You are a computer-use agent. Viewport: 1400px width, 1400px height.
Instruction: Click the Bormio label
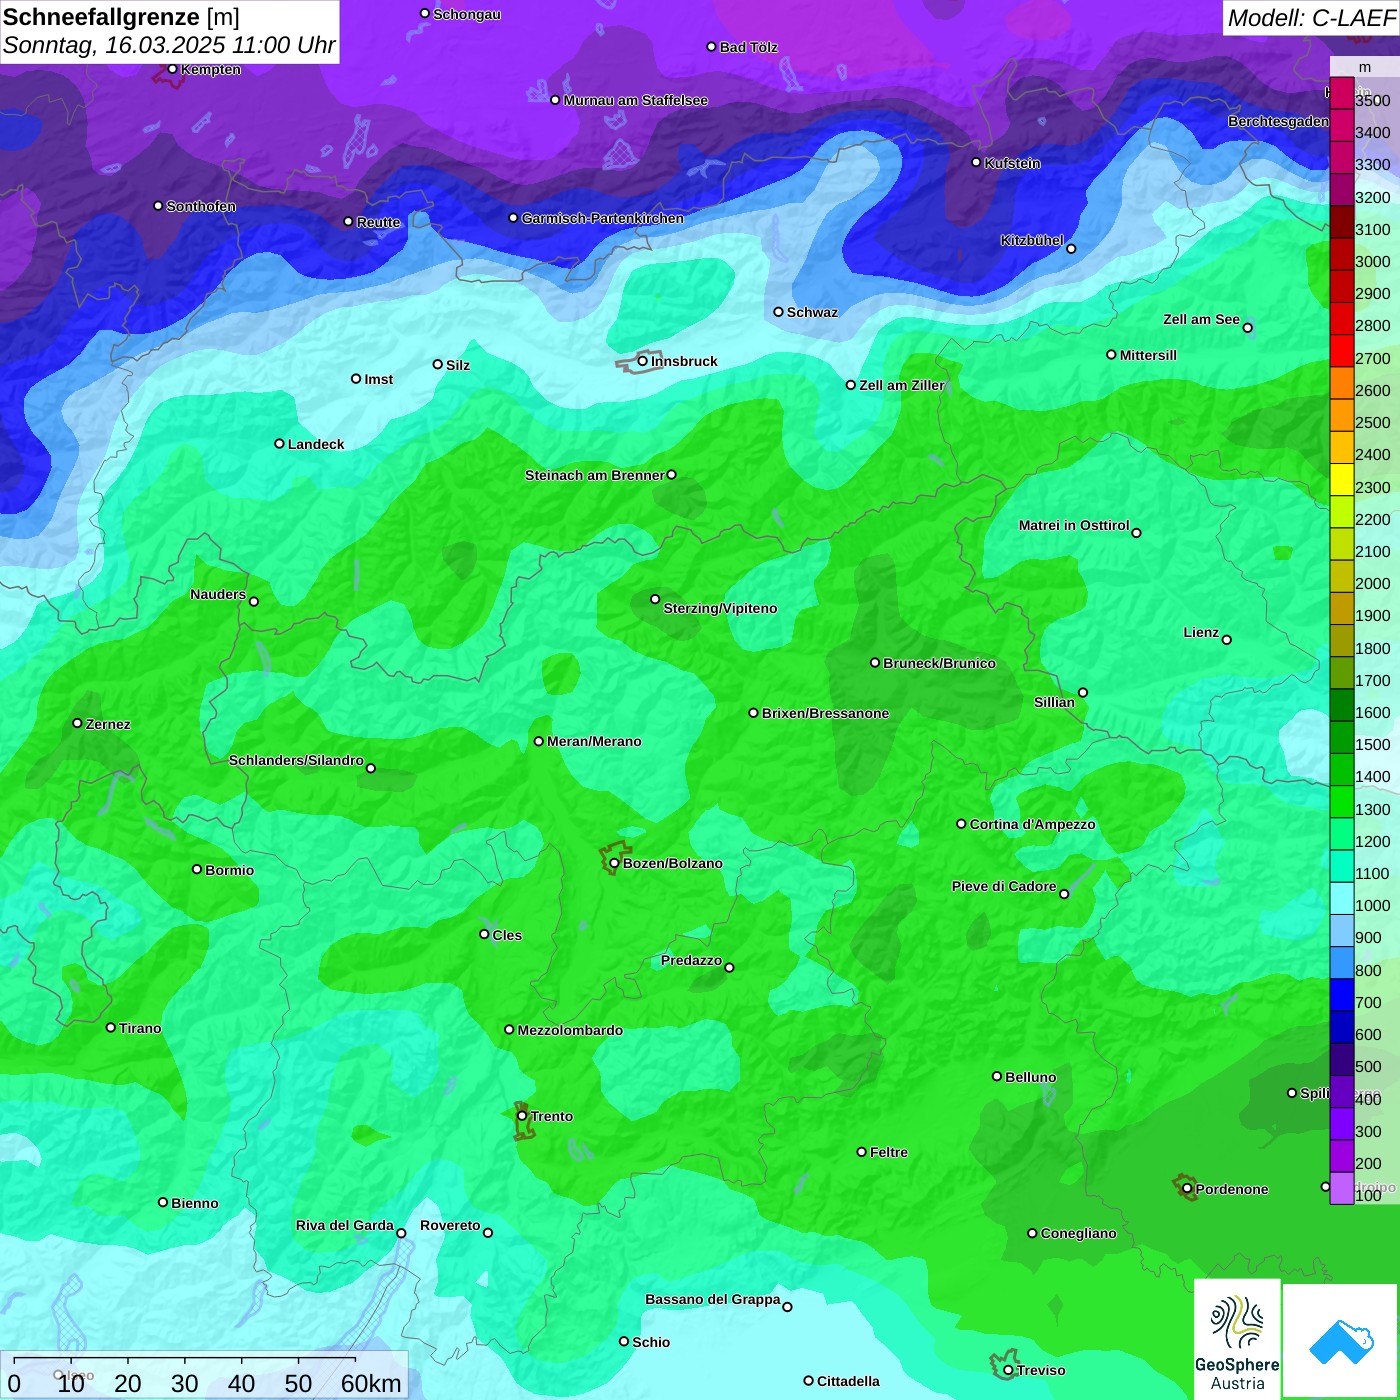(x=229, y=870)
